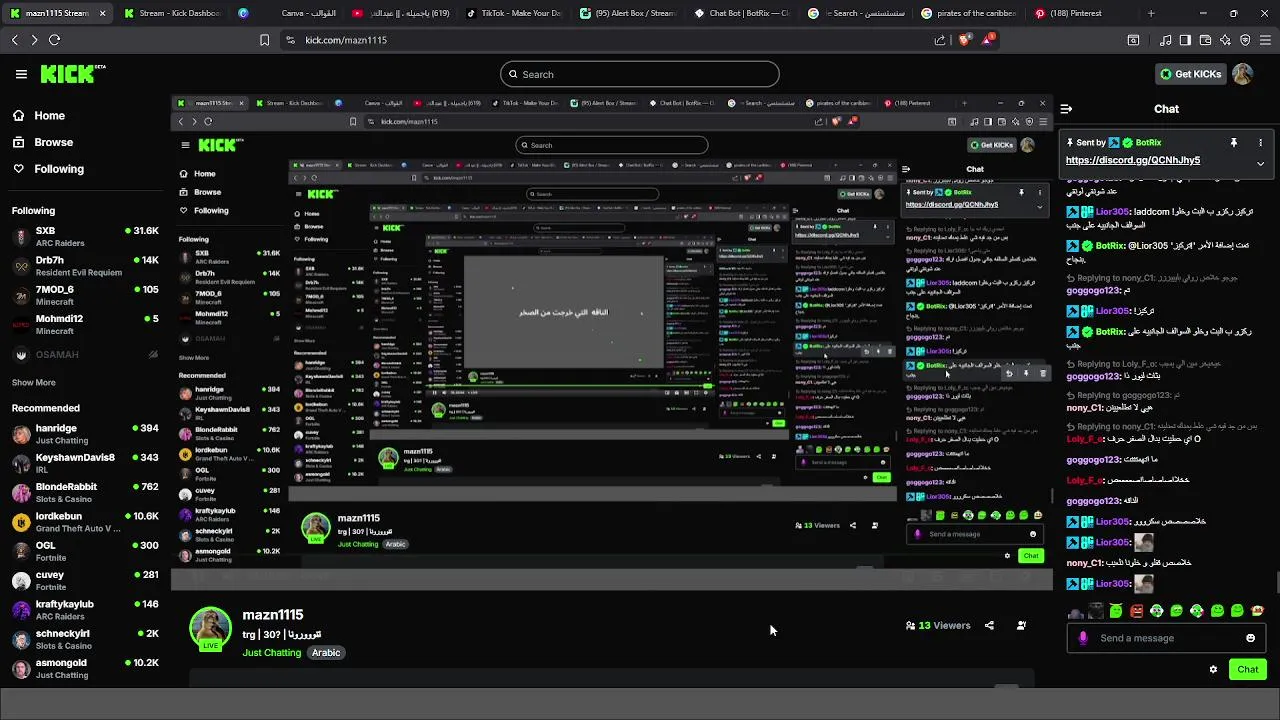
Task: Open mazn1115 streamer avatar
Action: (x=210, y=628)
